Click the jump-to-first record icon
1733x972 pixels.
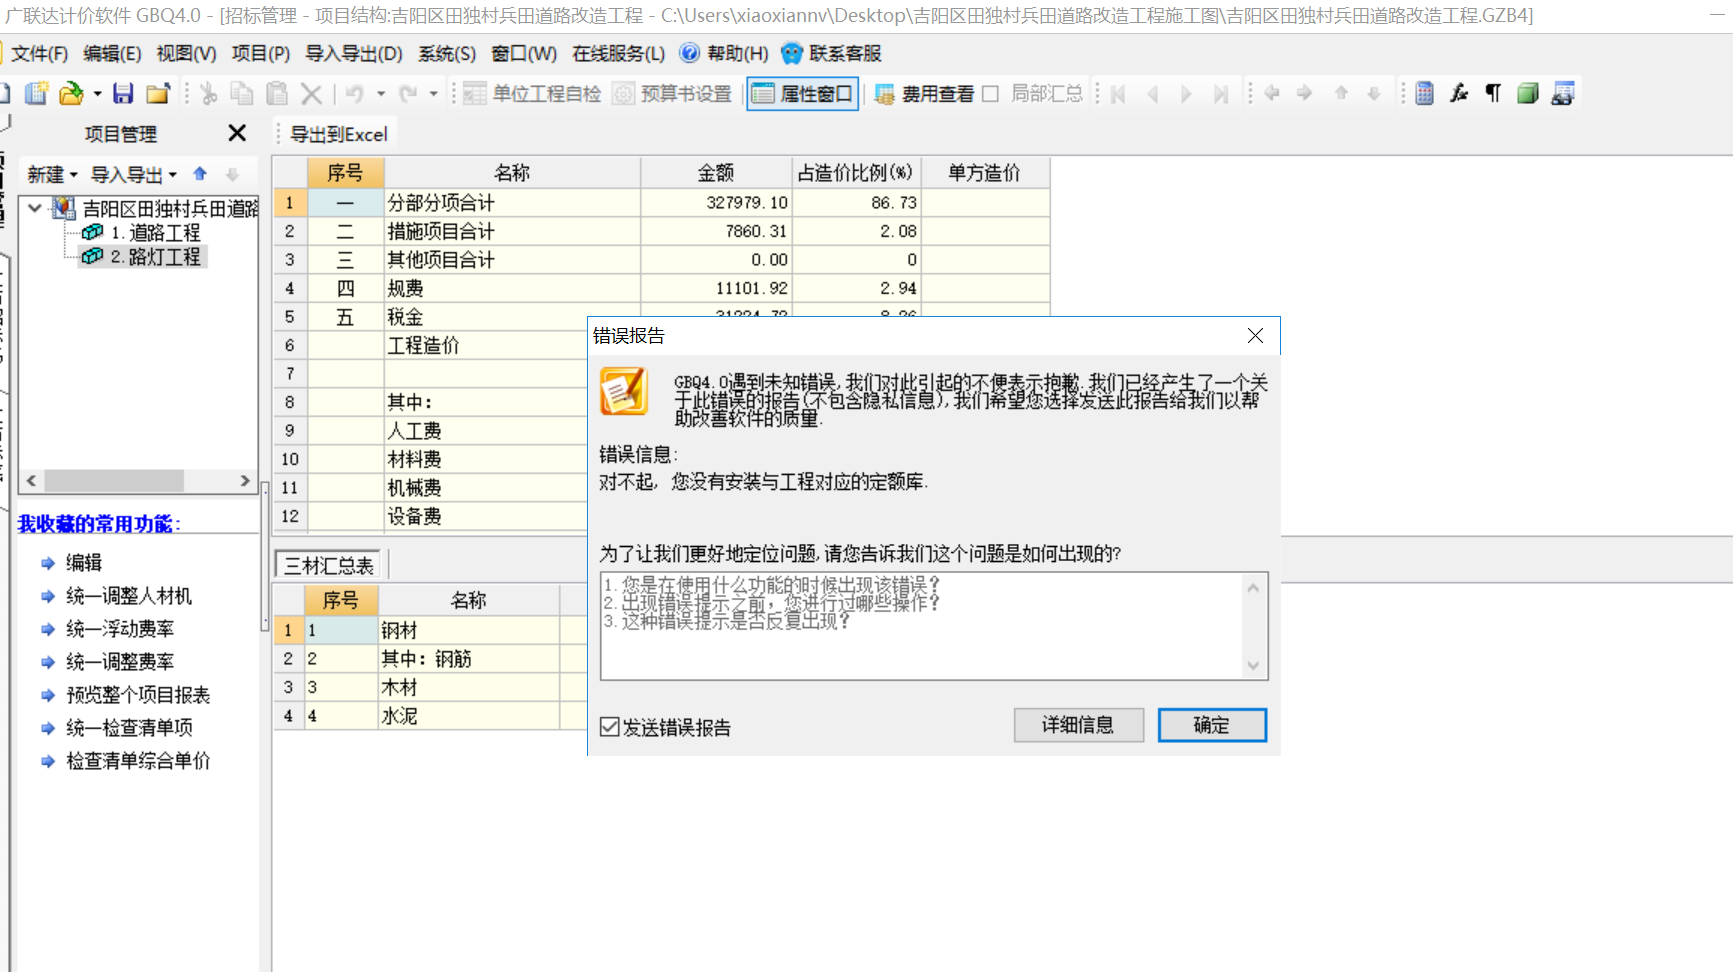[x=1118, y=93]
